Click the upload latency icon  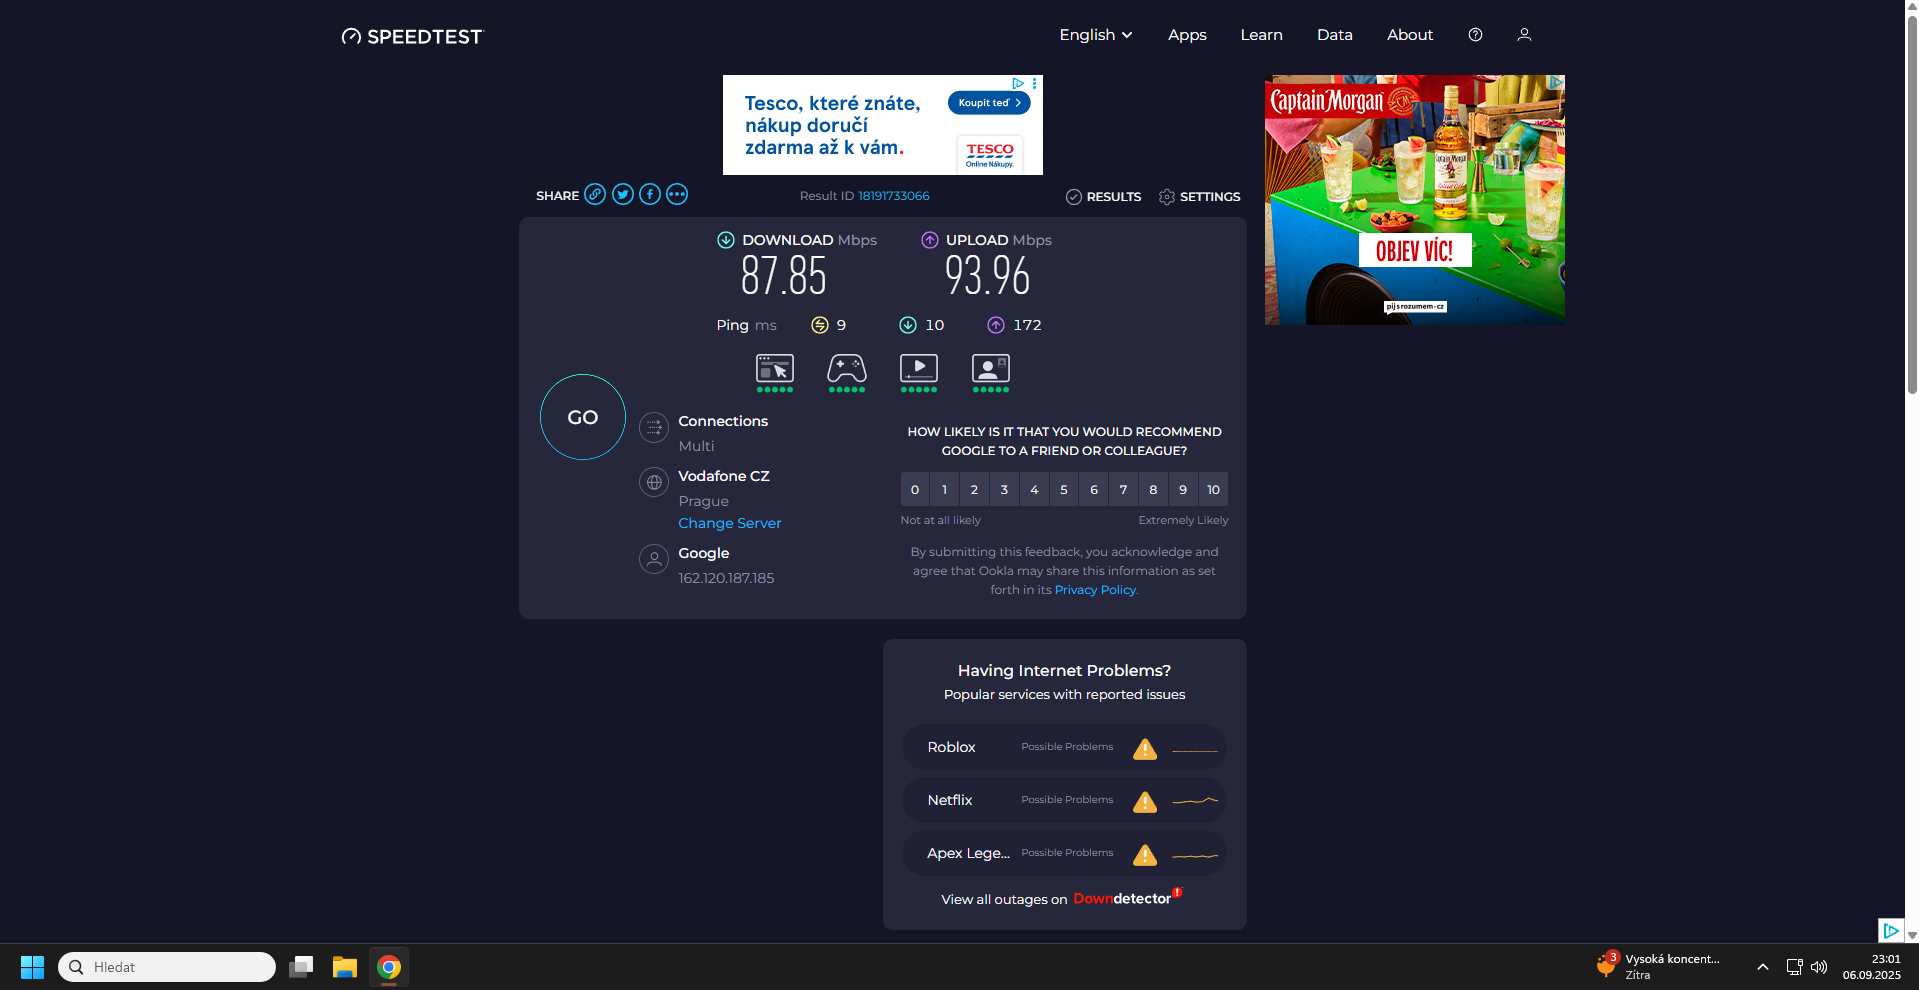[x=996, y=325]
